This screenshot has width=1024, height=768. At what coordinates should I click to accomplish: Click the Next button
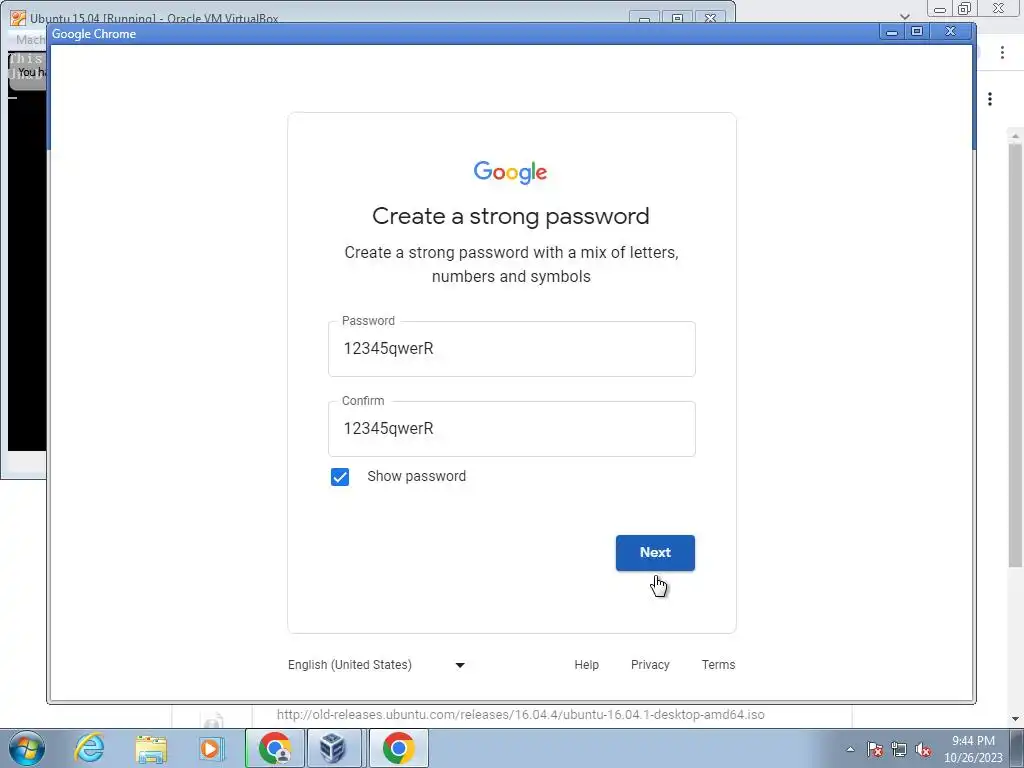click(655, 552)
